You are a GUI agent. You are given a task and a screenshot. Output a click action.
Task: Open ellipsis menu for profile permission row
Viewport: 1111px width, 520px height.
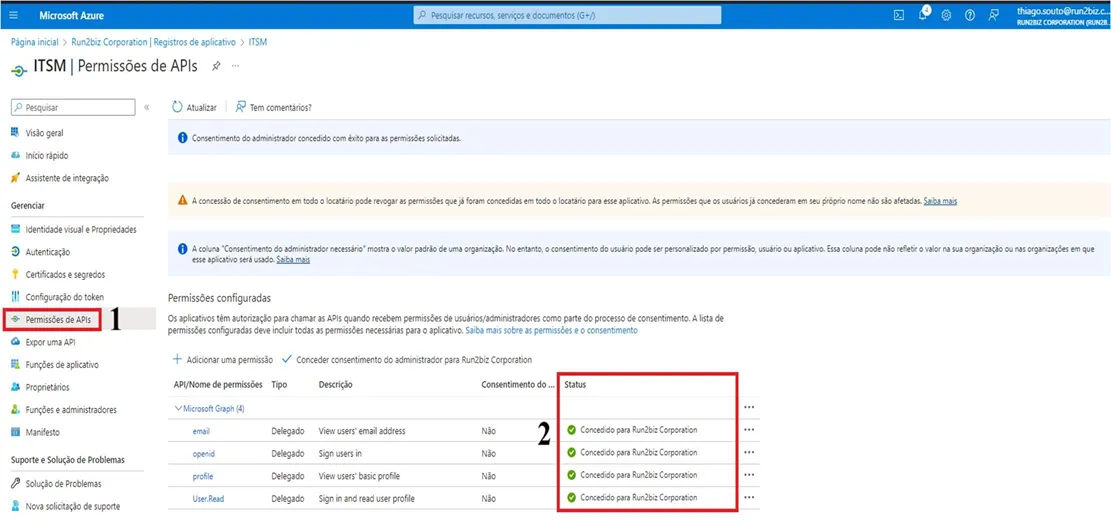pyautogui.click(x=749, y=475)
